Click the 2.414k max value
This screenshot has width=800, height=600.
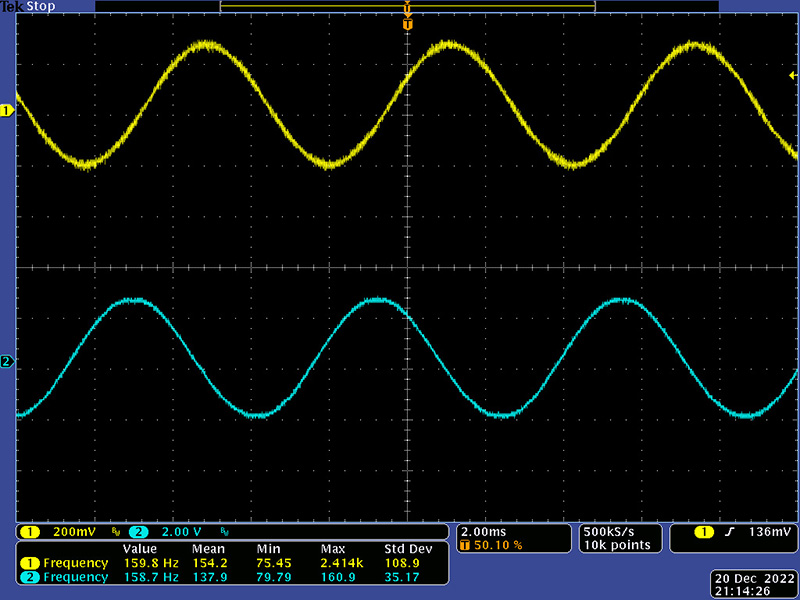click(x=342, y=563)
